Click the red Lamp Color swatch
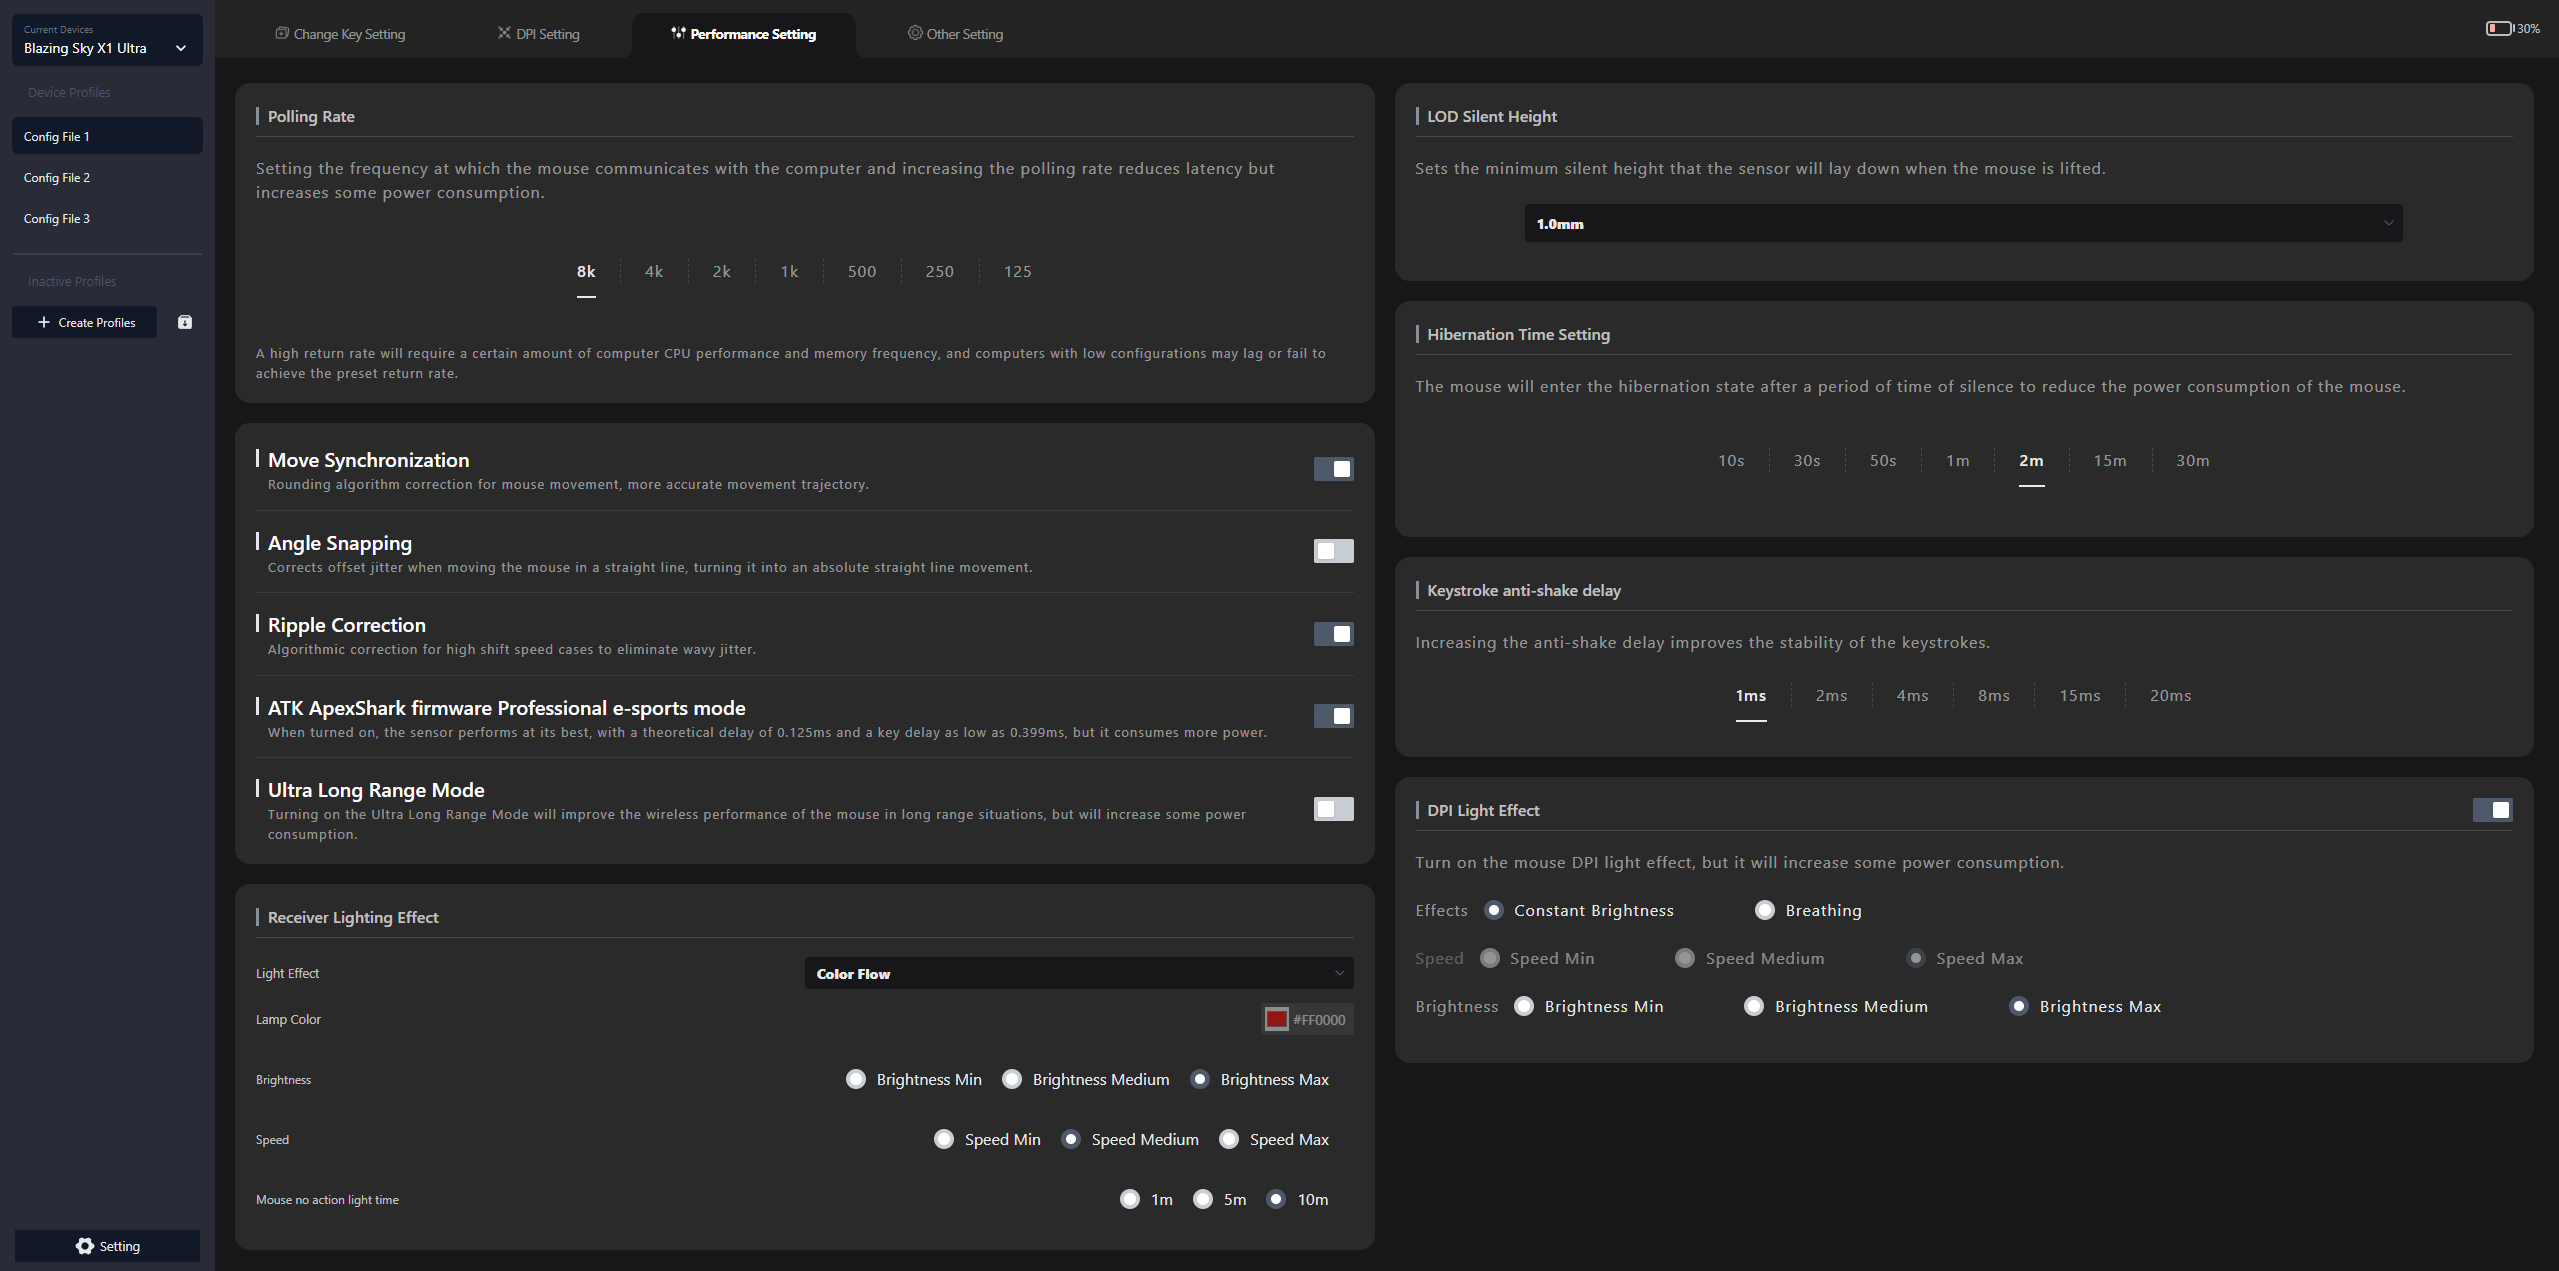The width and height of the screenshot is (2559, 1271). tap(1276, 1019)
